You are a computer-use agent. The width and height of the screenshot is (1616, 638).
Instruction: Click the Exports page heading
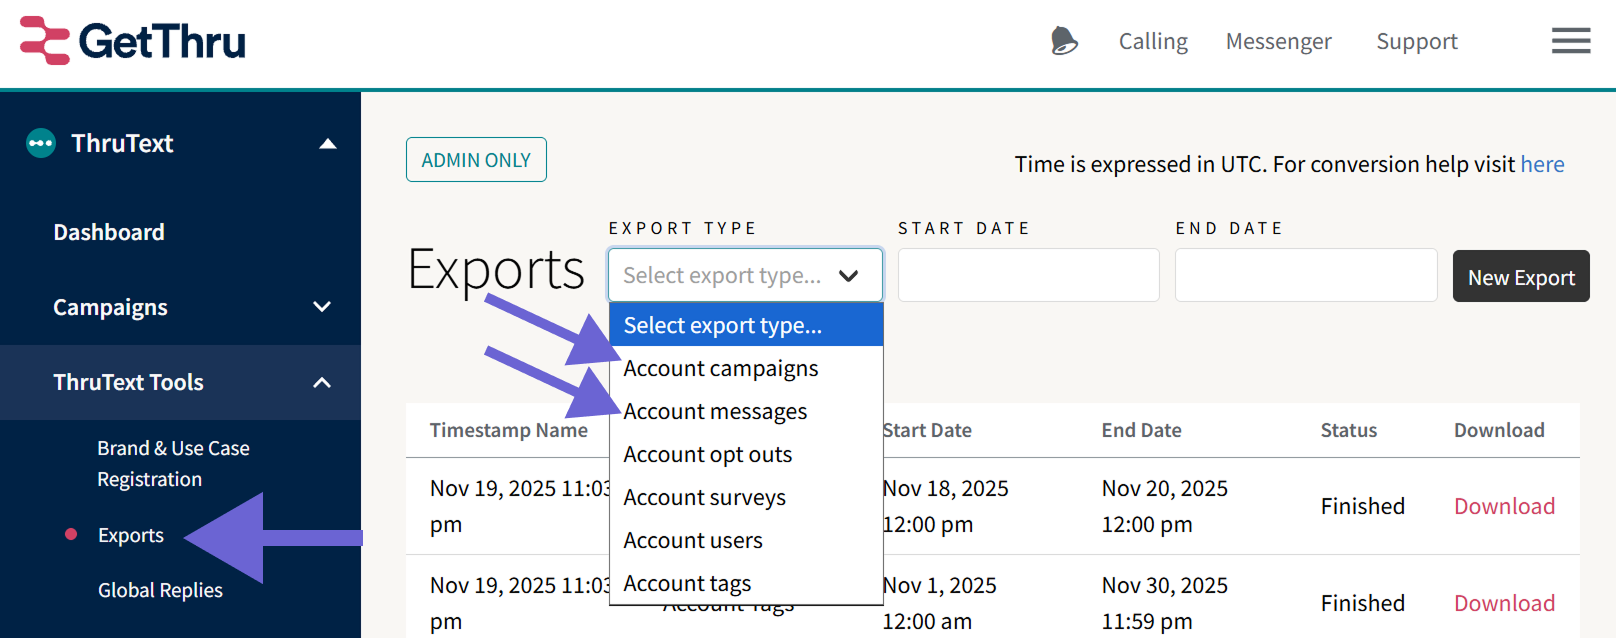pyautogui.click(x=496, y=270)
